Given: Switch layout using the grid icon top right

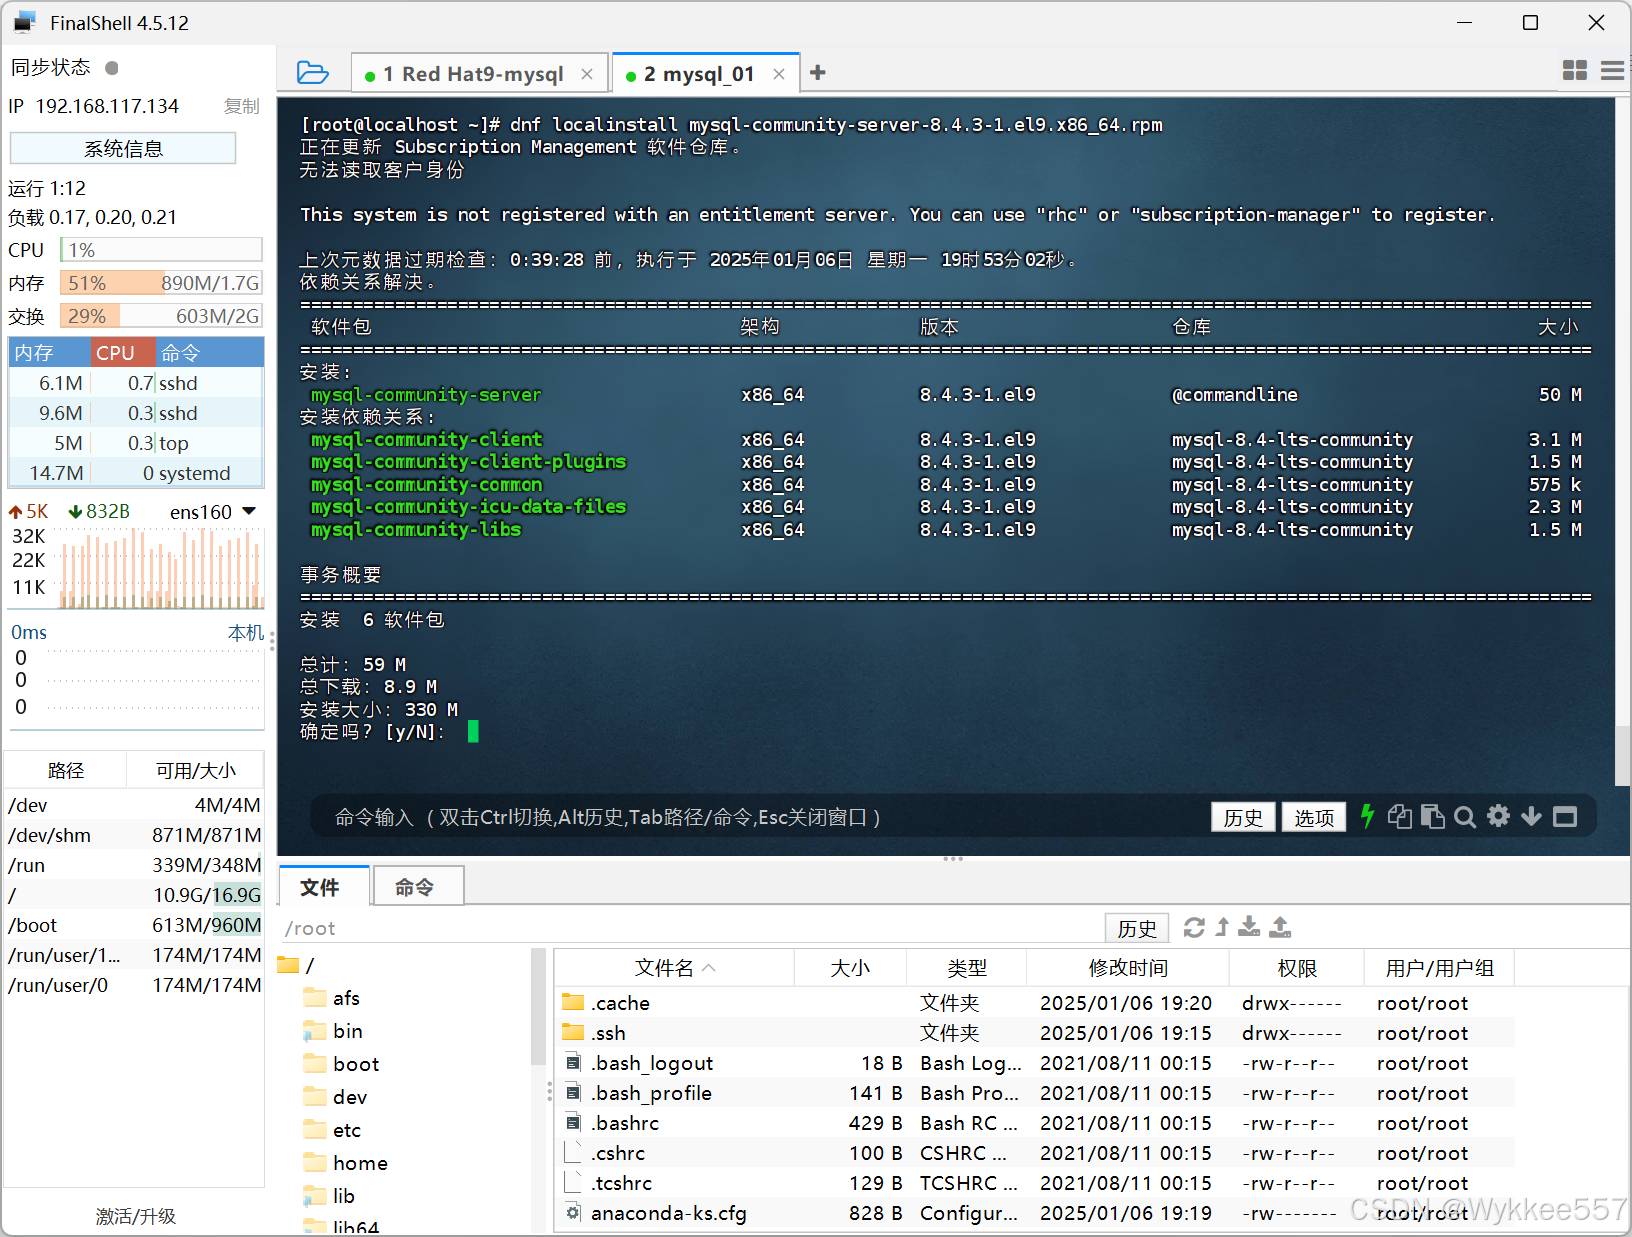Looking at the screenshot, I should [x=1575, y=71].
